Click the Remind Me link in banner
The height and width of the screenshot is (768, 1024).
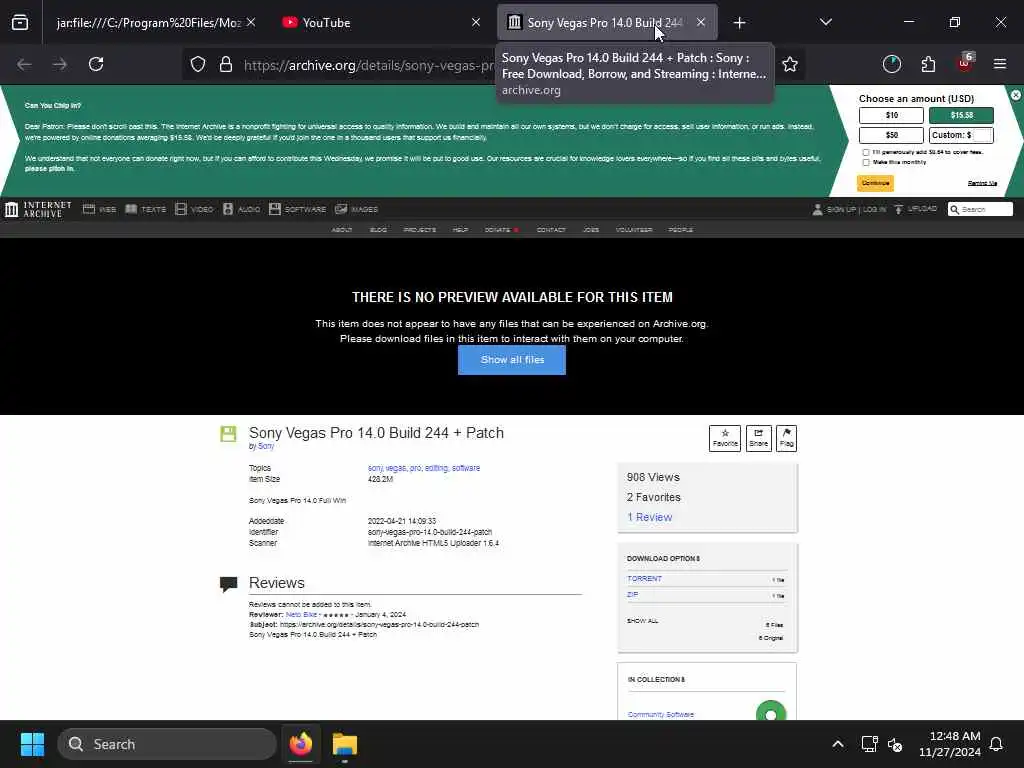click(x=982, y=184)
